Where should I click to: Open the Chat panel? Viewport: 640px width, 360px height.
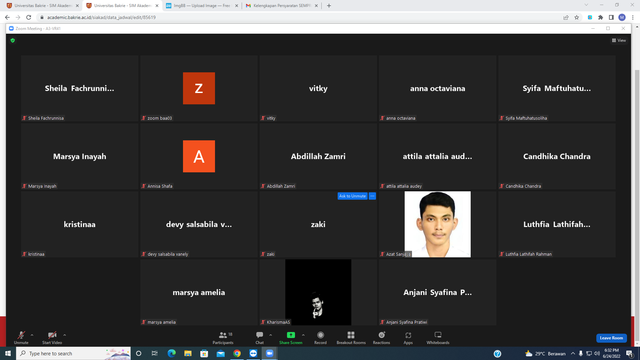(260, 338)
